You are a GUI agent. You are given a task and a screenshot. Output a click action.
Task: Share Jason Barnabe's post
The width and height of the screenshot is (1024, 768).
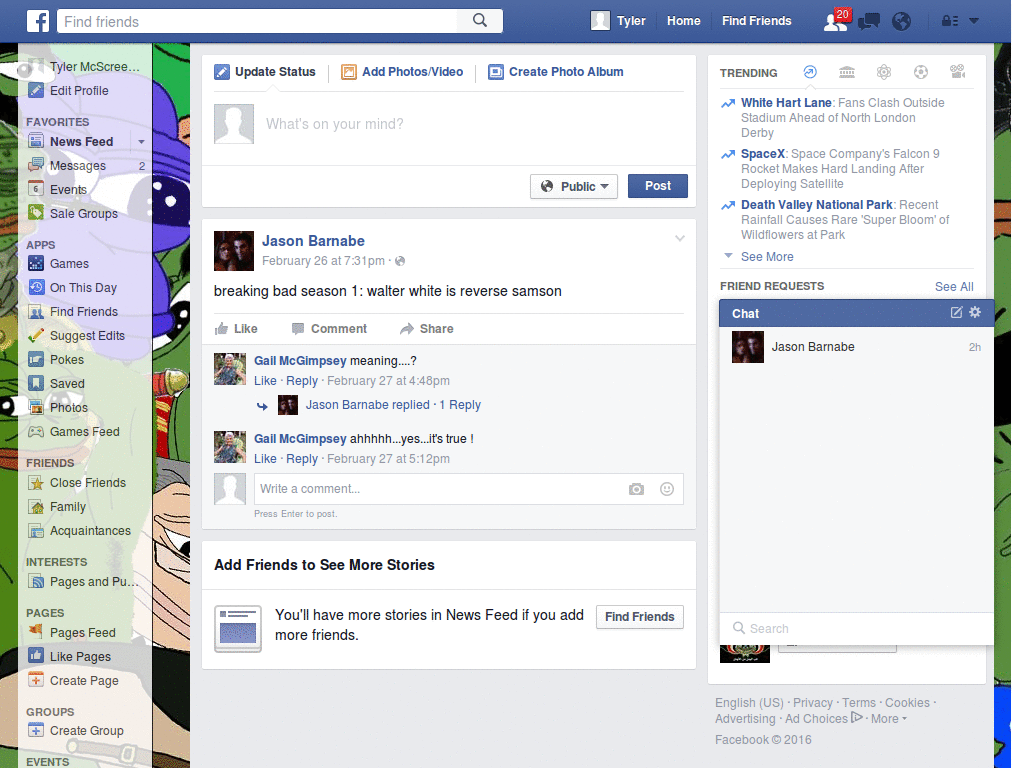pos(427,328)
